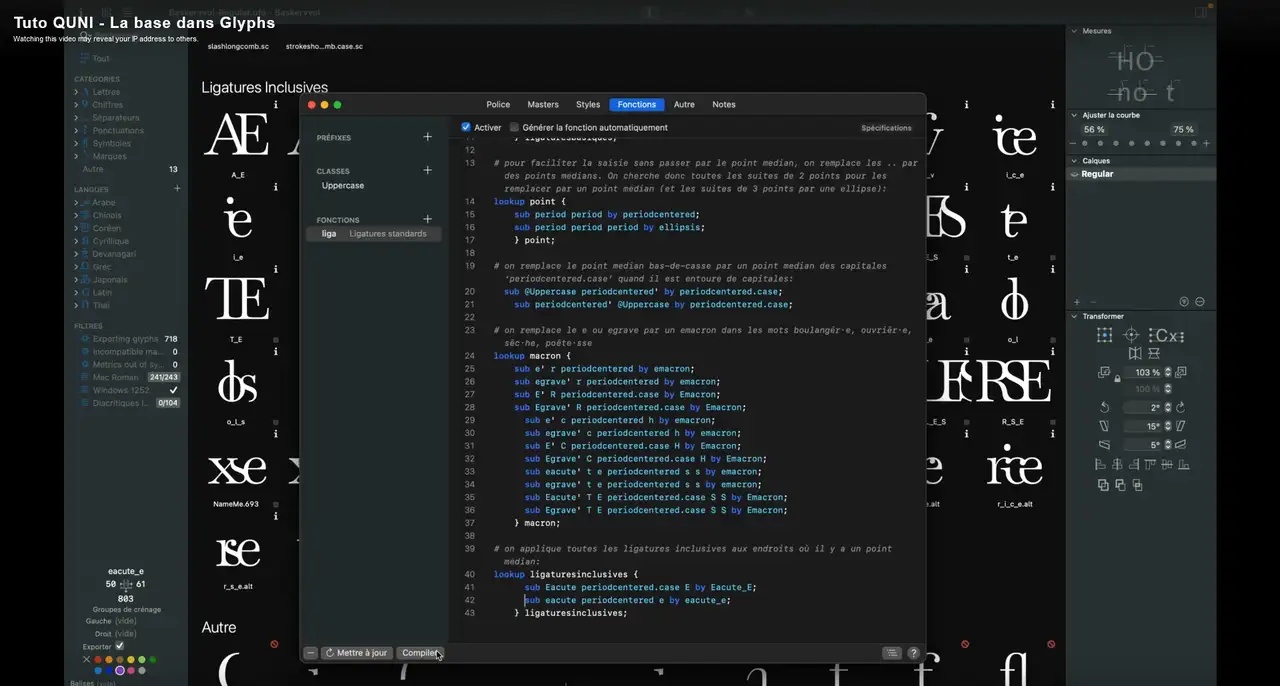Click the transform origin grid icon

tap(1104, 336)
